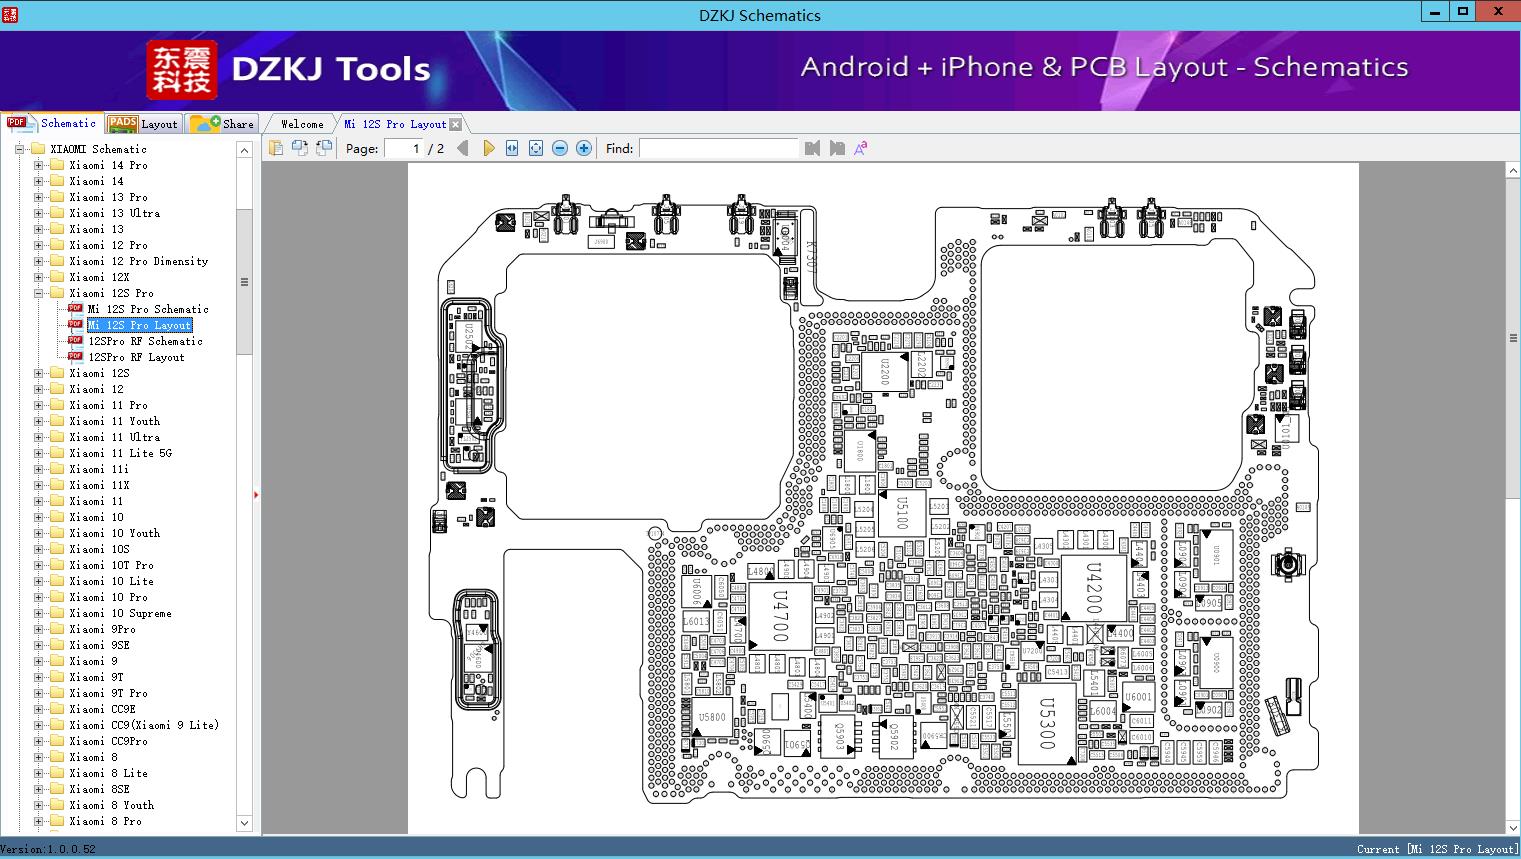Click the application icon in the title bar

[x=11, y=13]
